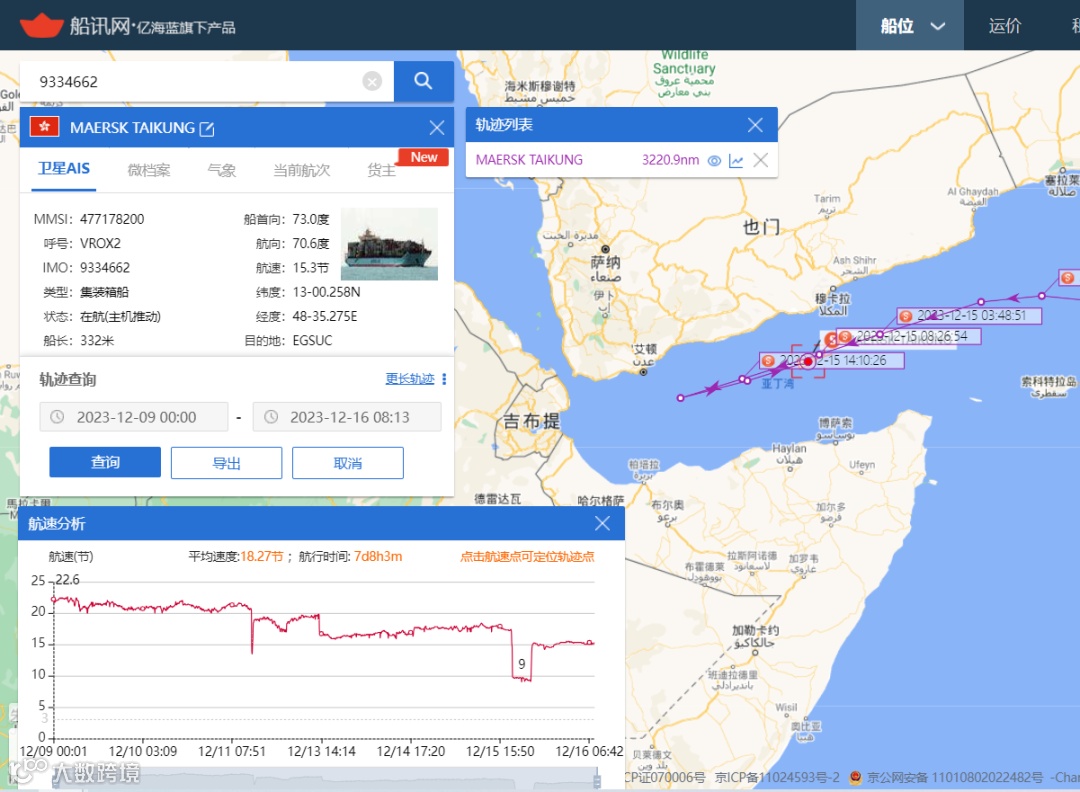The height and width of the screenshot is (792, 1080).
Task: Open the 货主 tab
Action: point(382,170)
